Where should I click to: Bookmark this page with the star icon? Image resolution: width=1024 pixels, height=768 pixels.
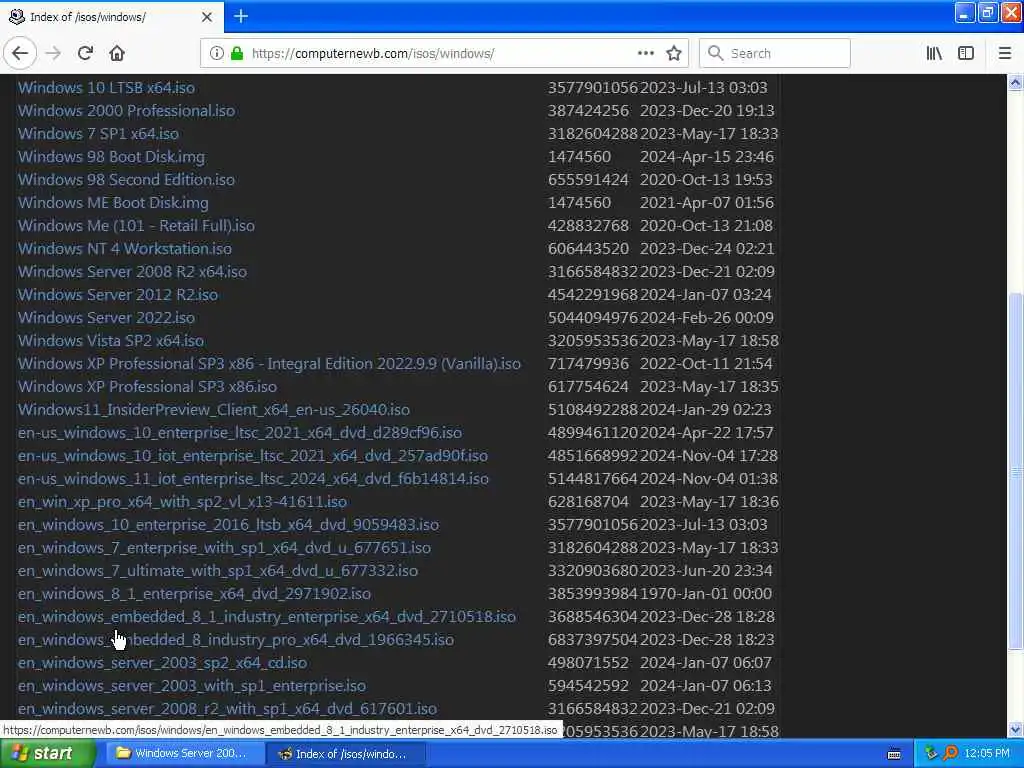click(674, 54)
